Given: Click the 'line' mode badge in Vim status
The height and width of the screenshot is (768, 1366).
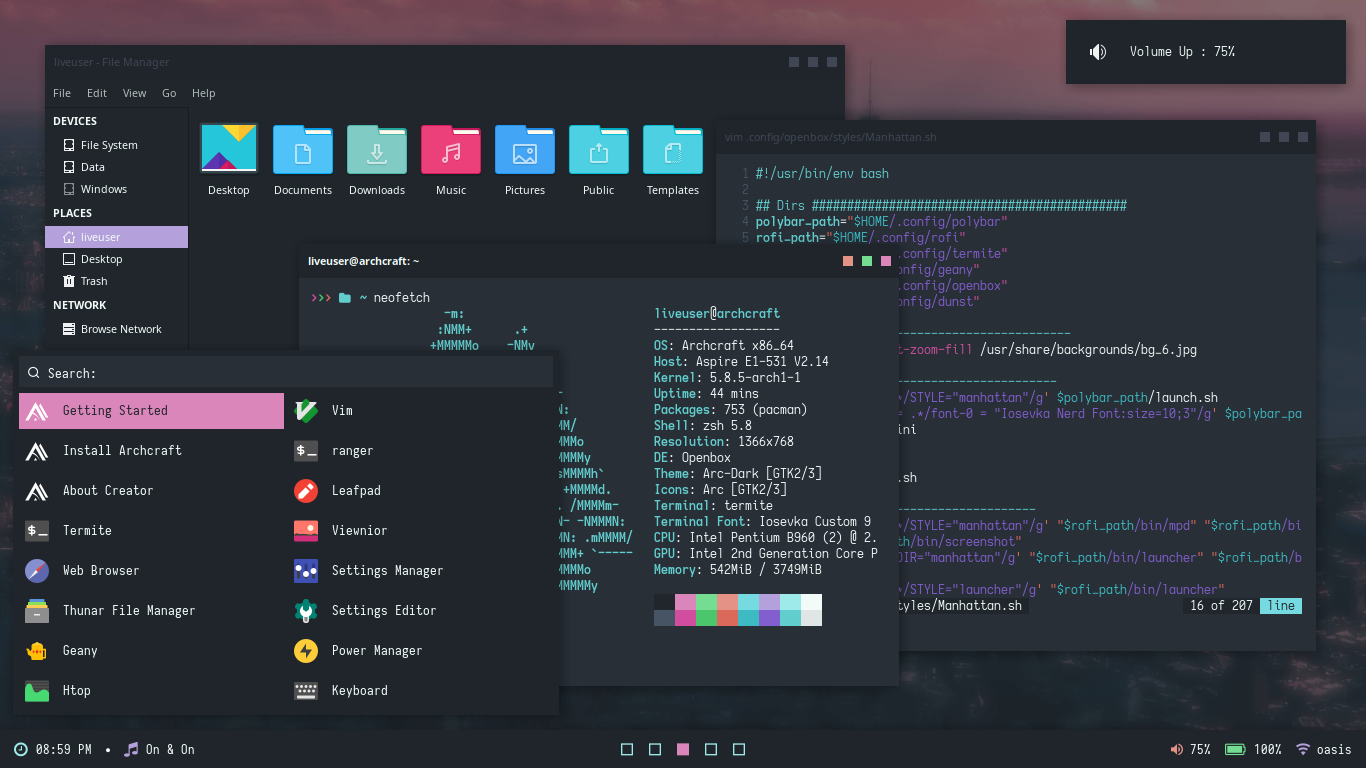Looking at the screenshot, I should [x=1281, y=606].
